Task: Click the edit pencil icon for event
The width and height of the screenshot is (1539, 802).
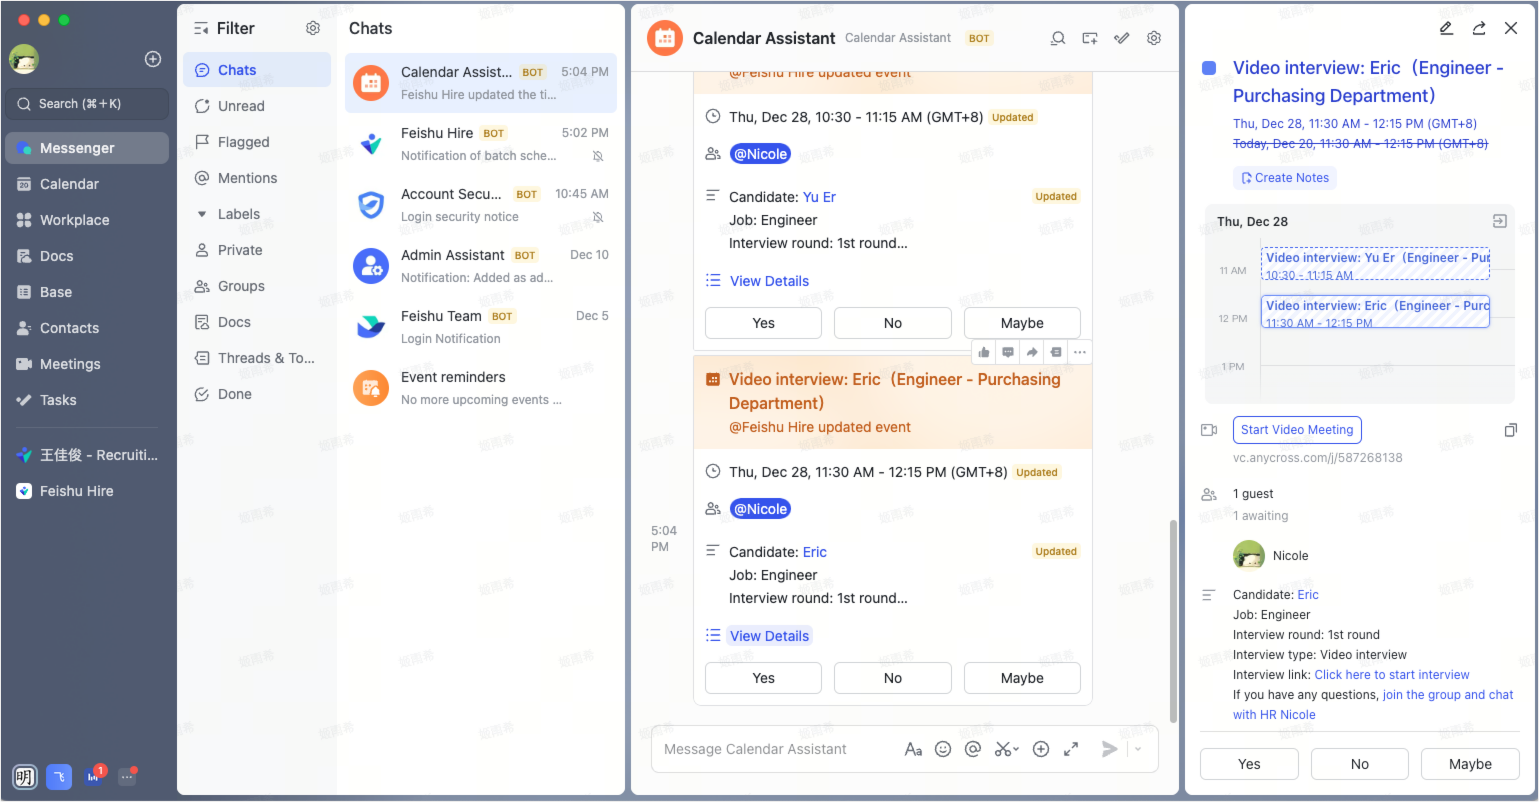Action: click(1446, 28)
